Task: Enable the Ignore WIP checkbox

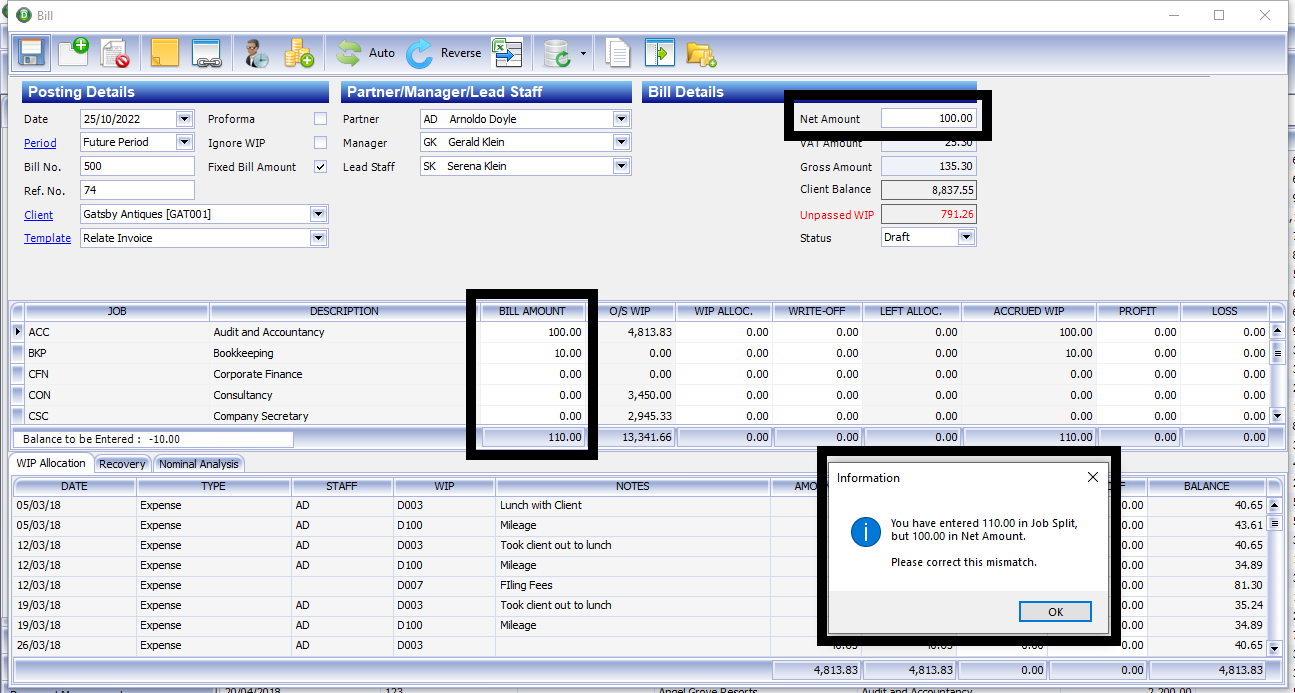Action: tap(320, 143)
